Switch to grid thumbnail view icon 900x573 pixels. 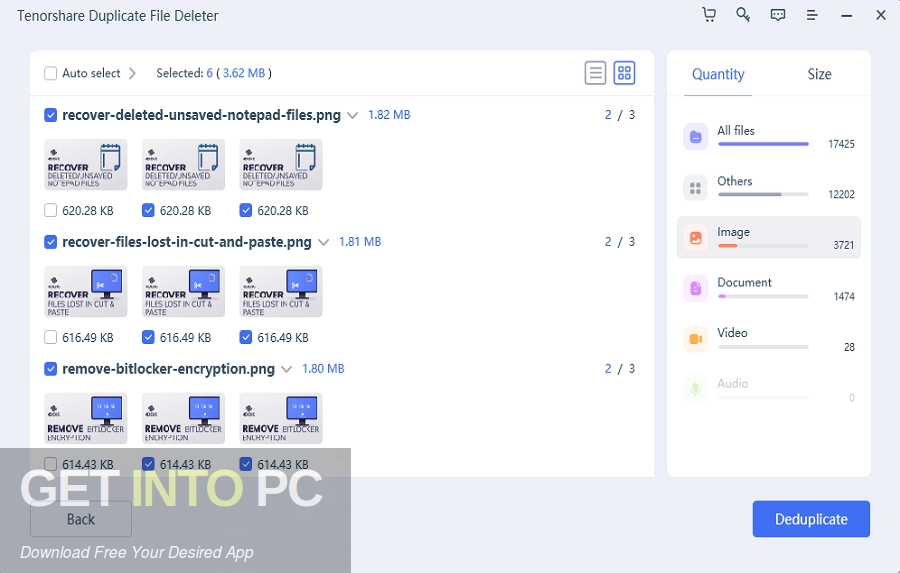[x=624, y=73]
